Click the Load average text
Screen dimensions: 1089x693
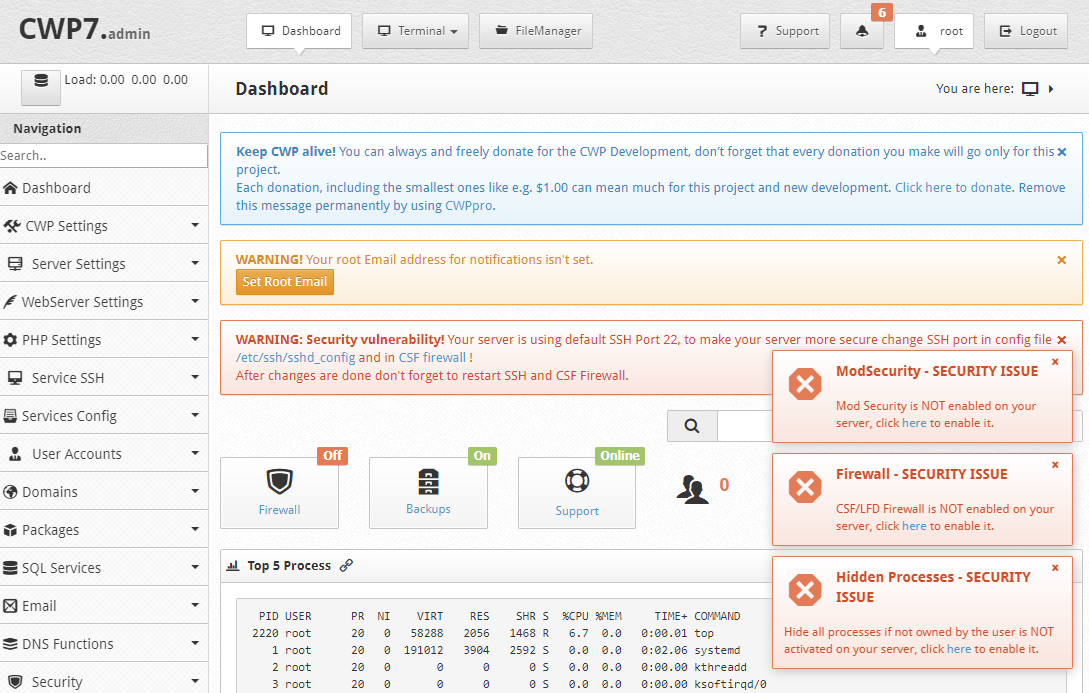126,80
